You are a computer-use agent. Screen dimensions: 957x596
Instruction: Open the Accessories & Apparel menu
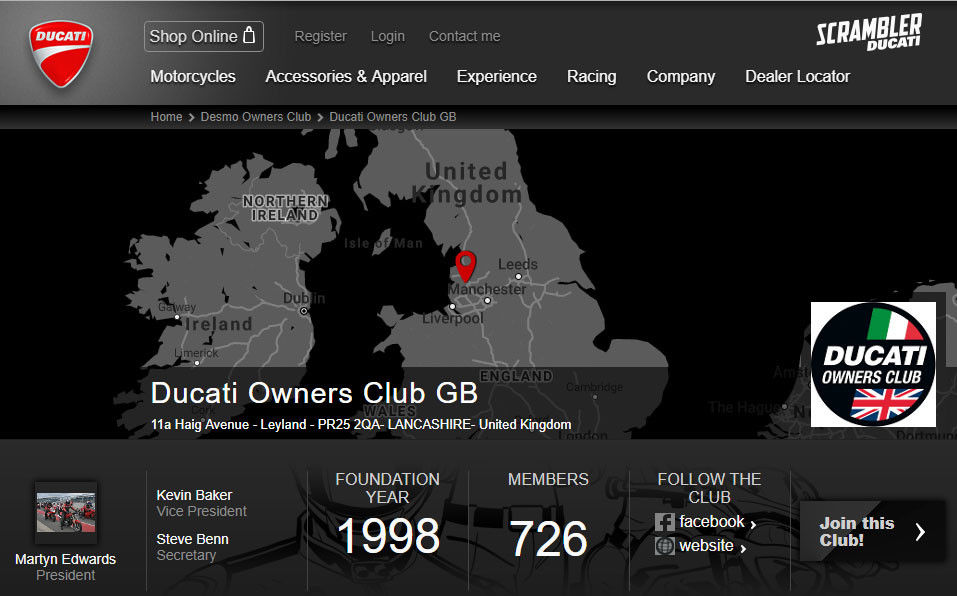[x=346, y=76]
